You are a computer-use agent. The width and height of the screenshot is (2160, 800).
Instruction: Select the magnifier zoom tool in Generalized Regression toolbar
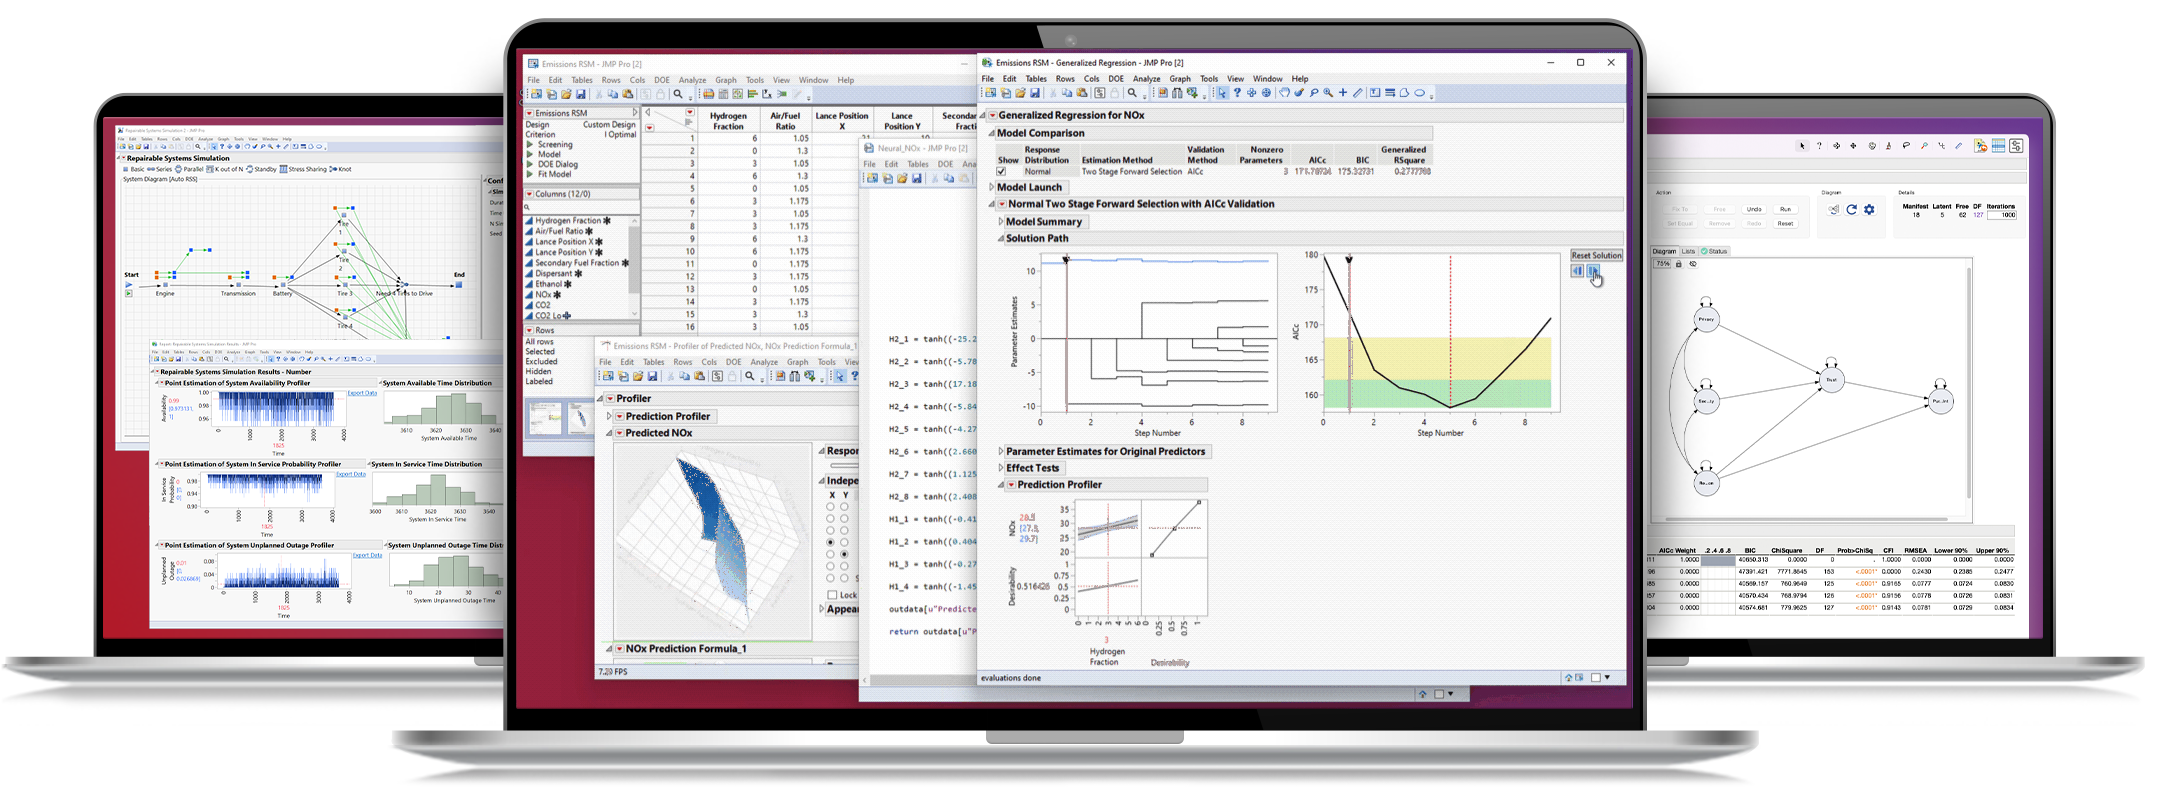click(1328, 93)
